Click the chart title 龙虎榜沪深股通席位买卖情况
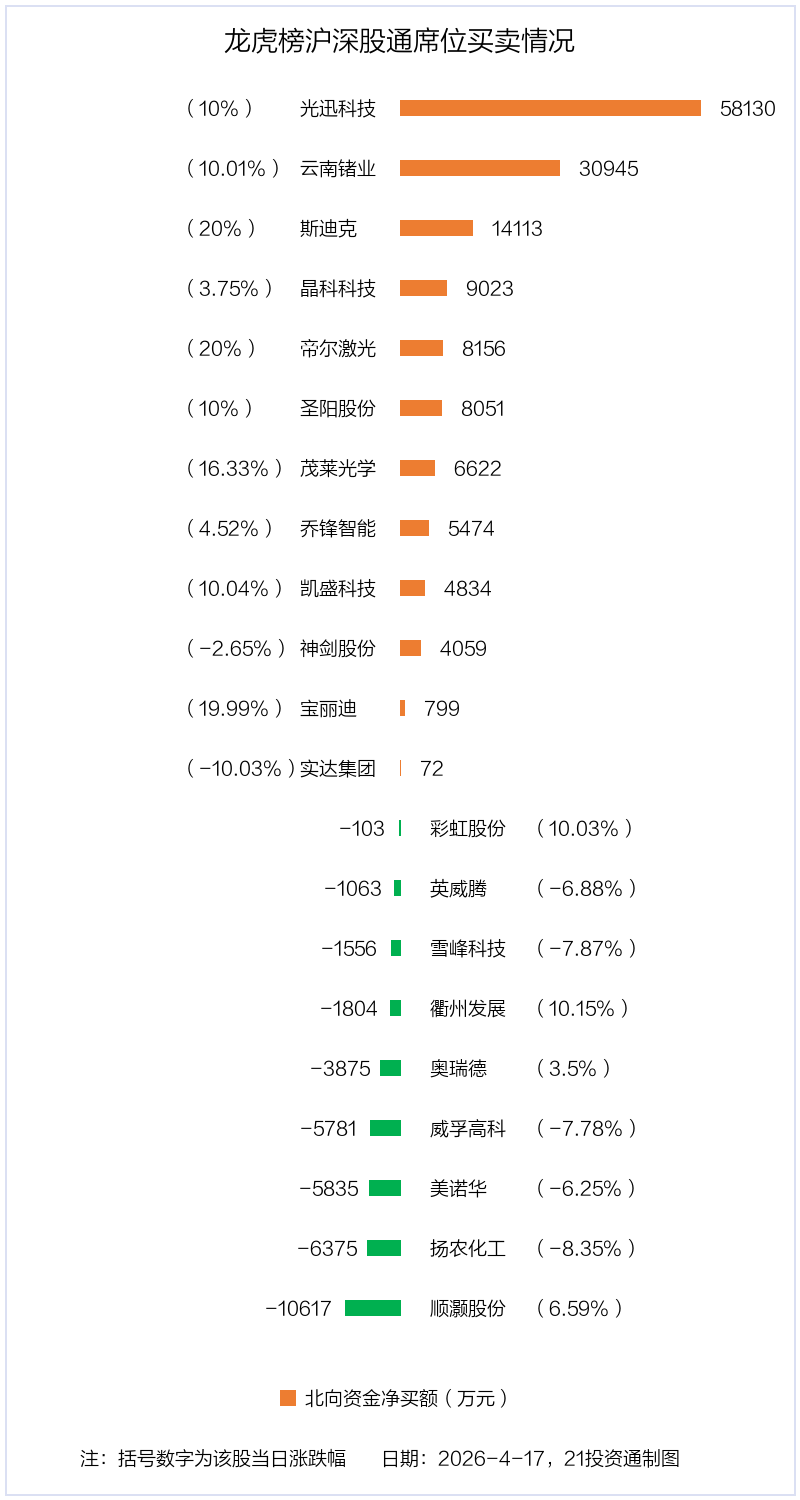Screen dimensions: 800x1500 tap(399, 42)
